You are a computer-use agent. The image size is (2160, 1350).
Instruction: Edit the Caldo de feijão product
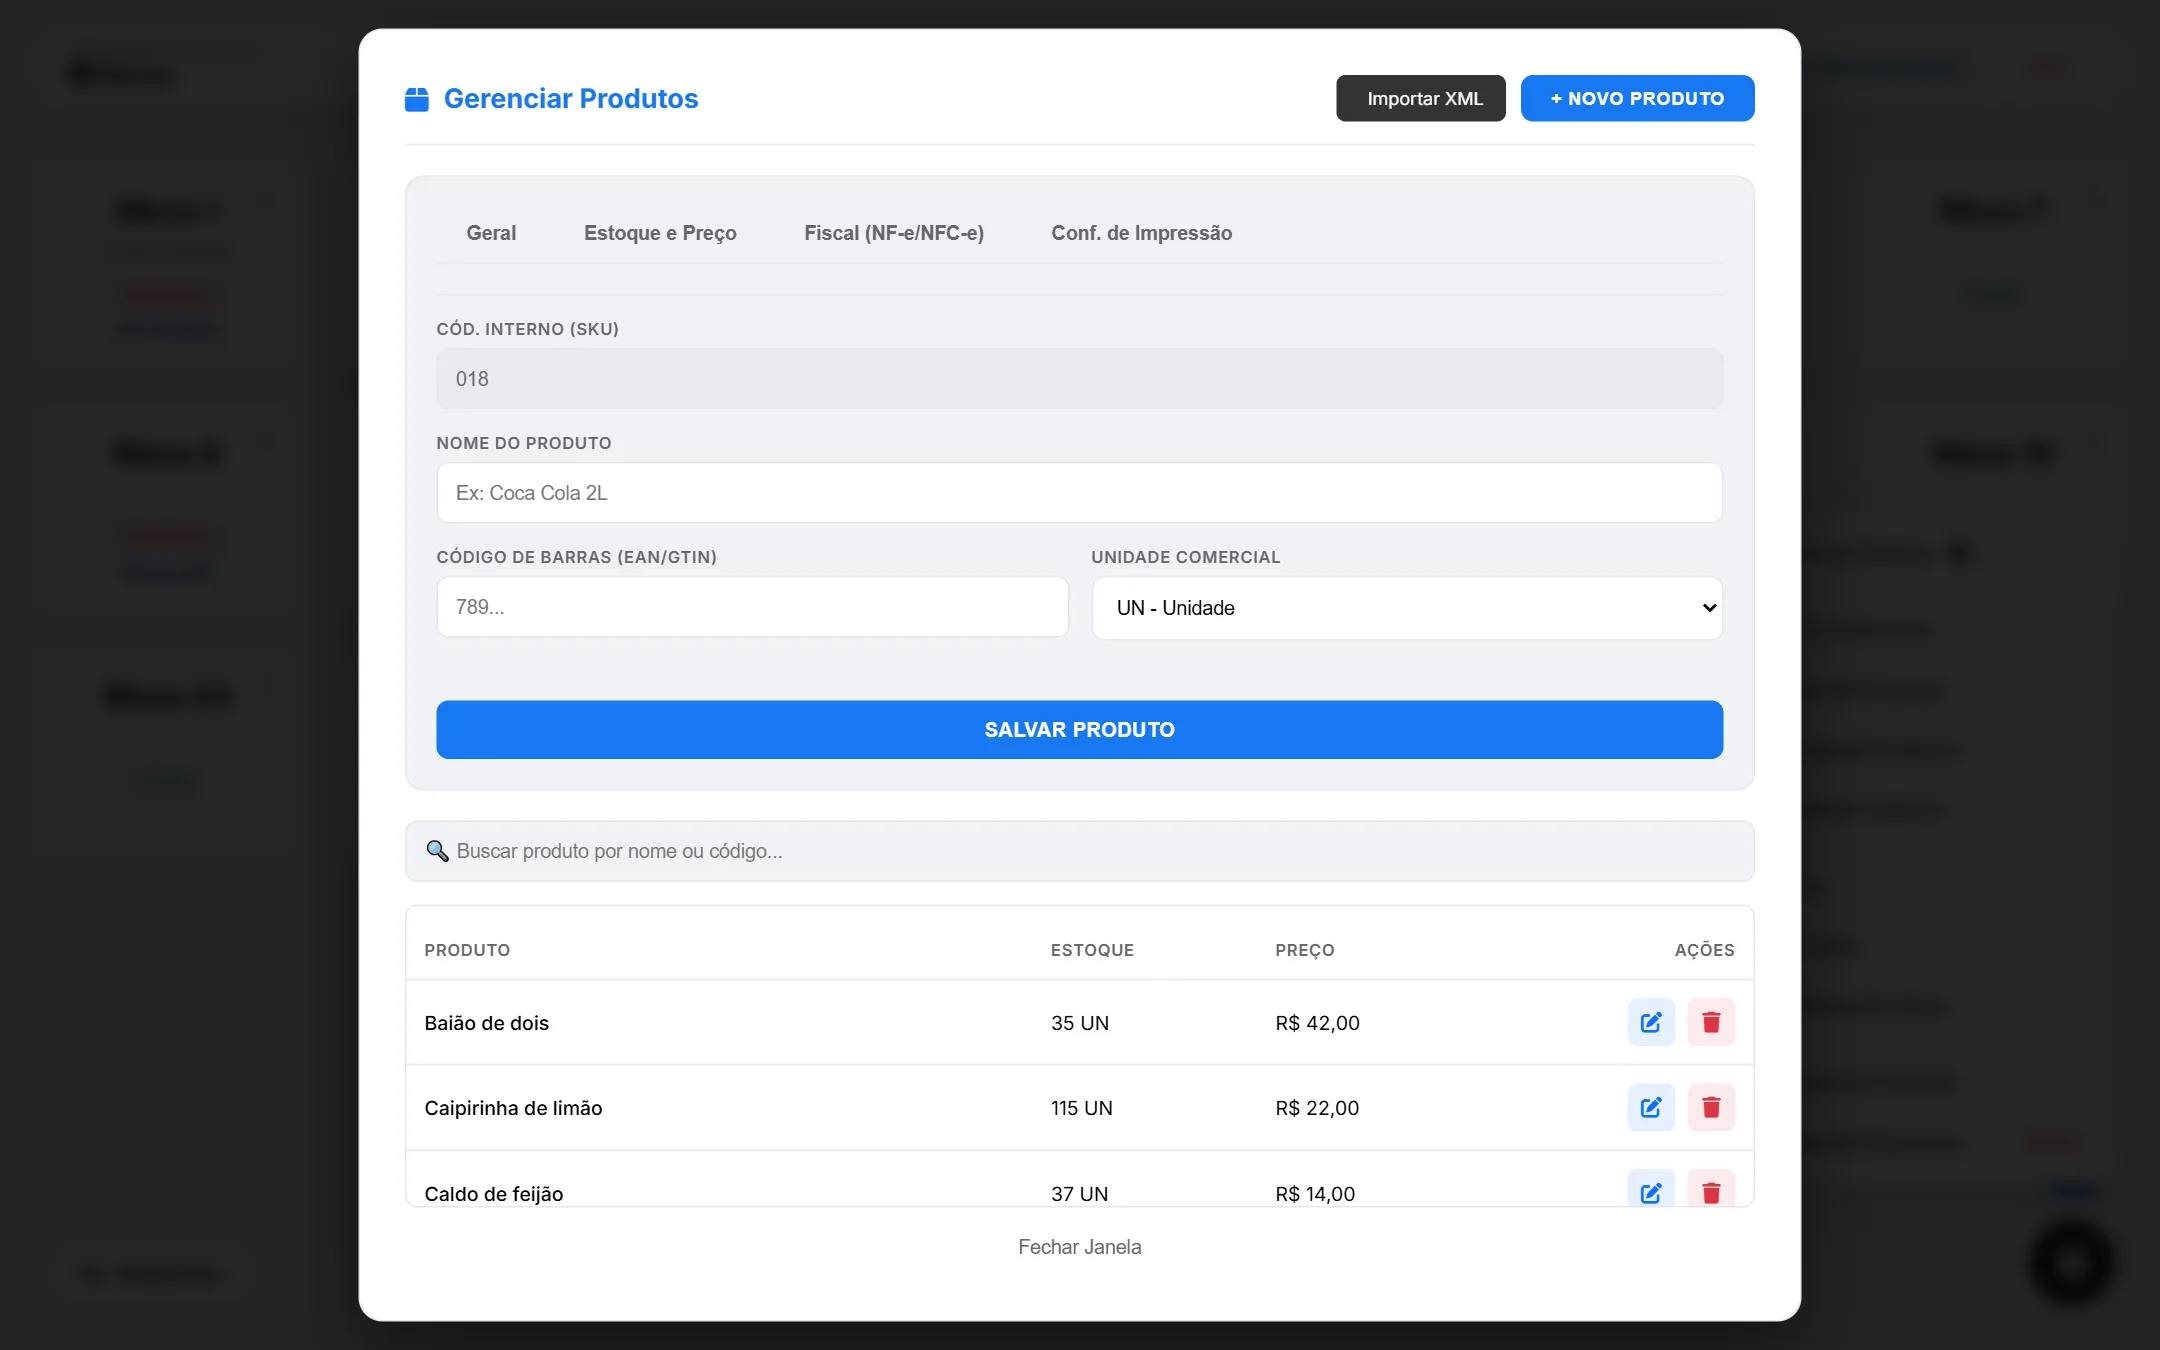[1651, 1190]
